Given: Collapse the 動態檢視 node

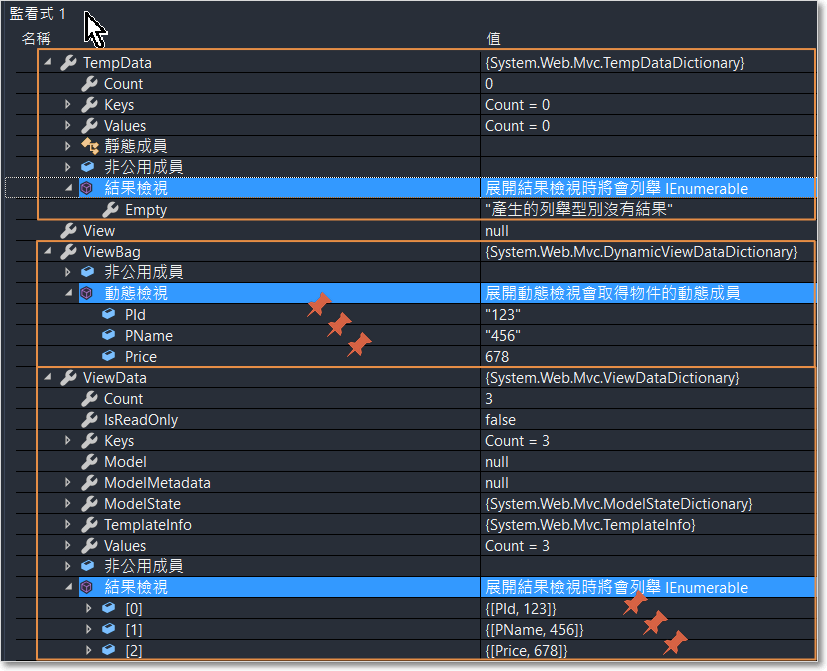Looking at the screenshot, I should coord(69,293).
